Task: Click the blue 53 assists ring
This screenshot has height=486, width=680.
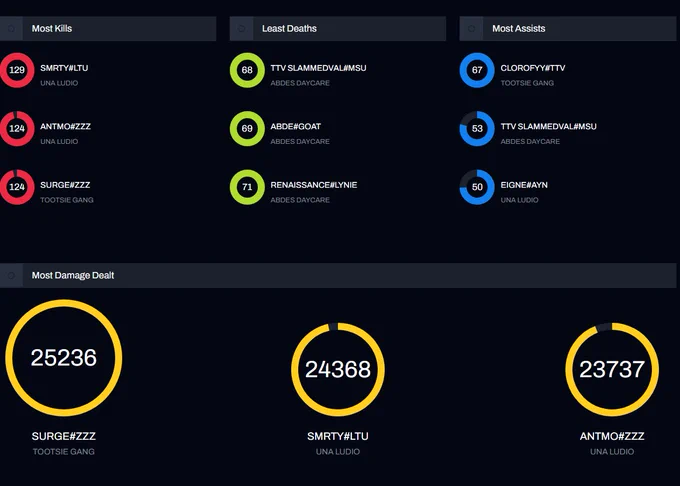Action: pos(477,129)
